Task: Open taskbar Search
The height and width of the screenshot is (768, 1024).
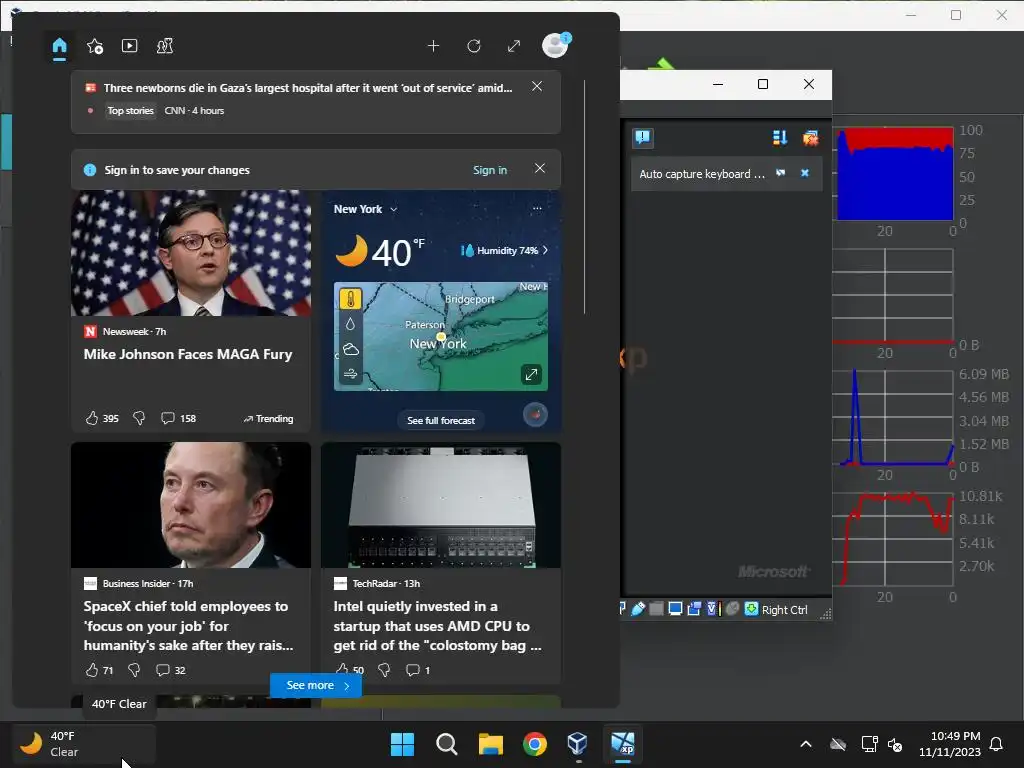Action: (447, 744)
